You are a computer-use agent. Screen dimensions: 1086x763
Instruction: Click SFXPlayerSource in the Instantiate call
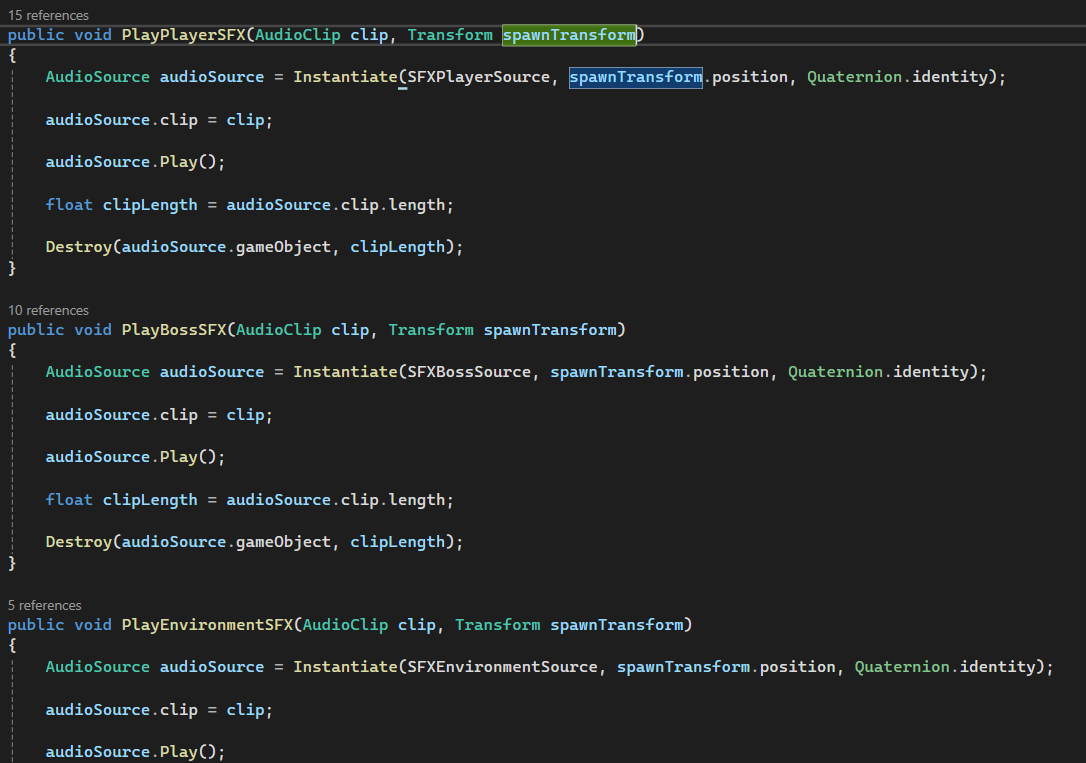[479, 77]
